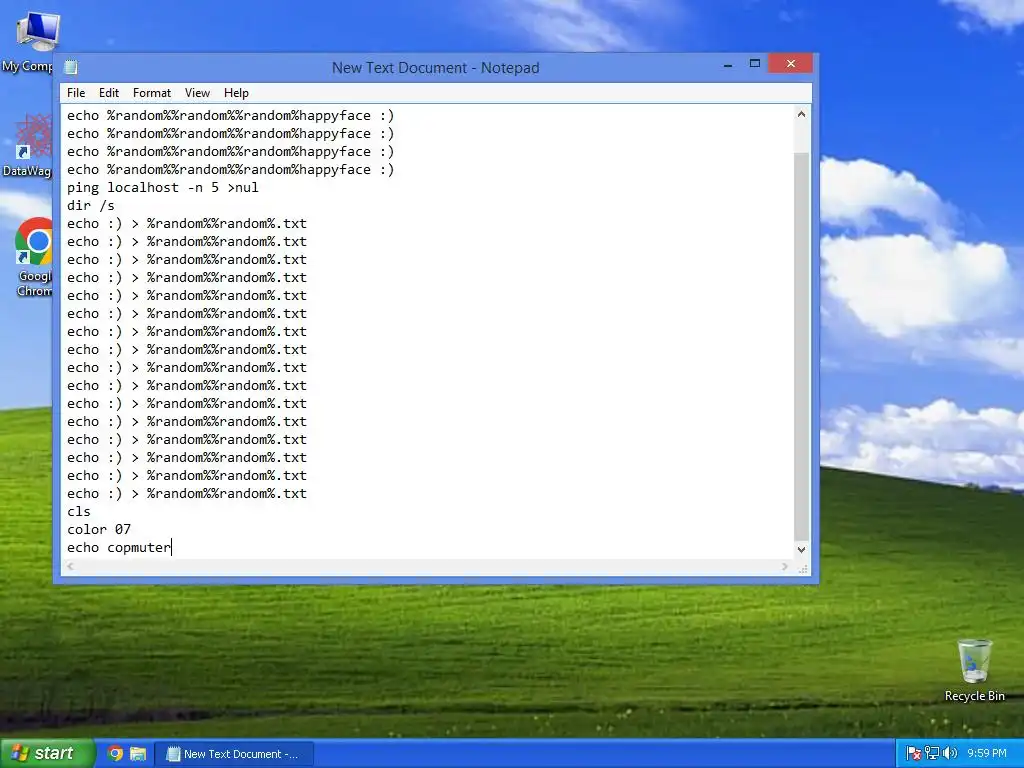Screen dimensions: 1024x768
Task: Click the line 'ping localhost -n 5 >nul'
Action: pos(163,187)
